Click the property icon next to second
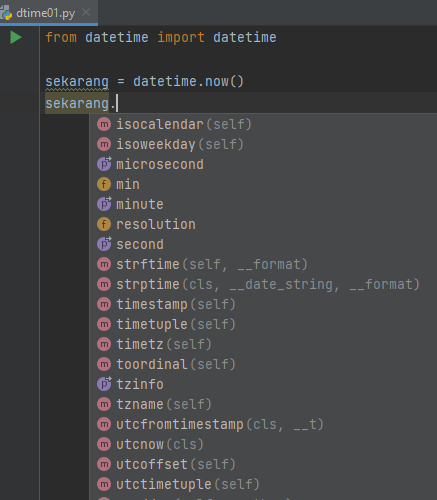437x500 pixels. 104,244
